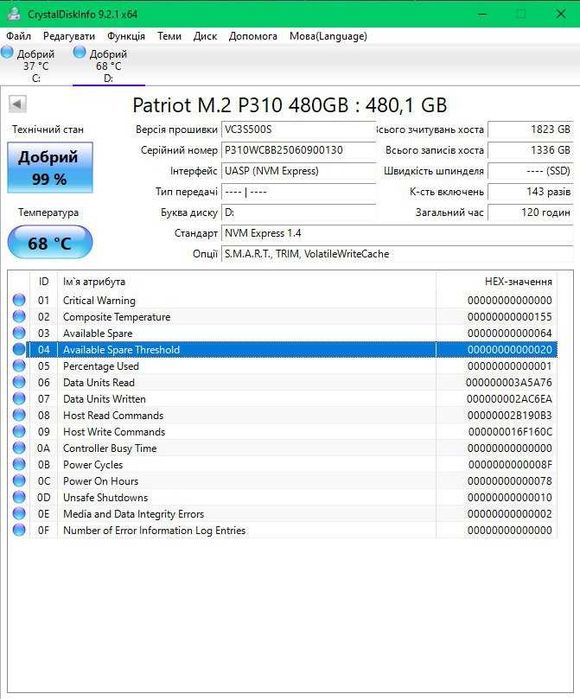The height and width of the screenshot is (699, 580).
Task: Click the power on hours value 120 годин
Action: coord(530,212)
